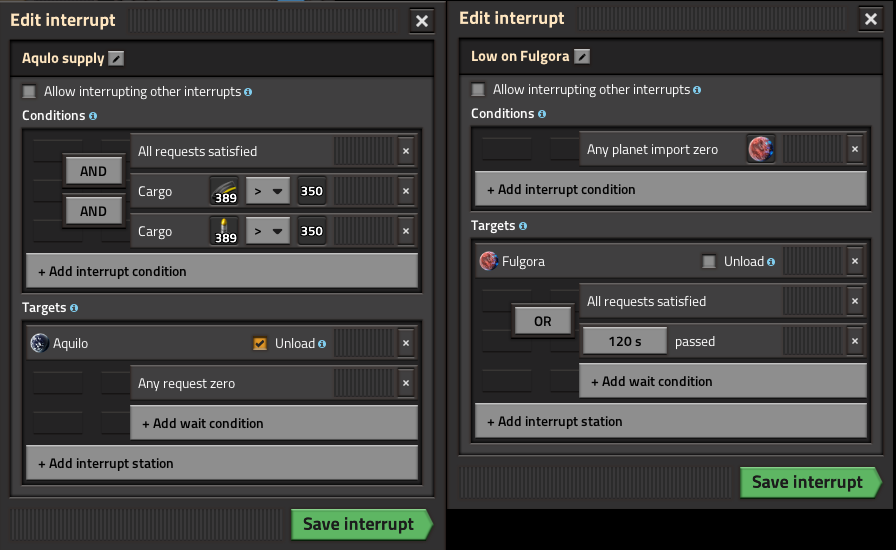Click the 120 s time value field
Image resolution: width=896 pixels, height=550 pixels.
tap(624, 341)
